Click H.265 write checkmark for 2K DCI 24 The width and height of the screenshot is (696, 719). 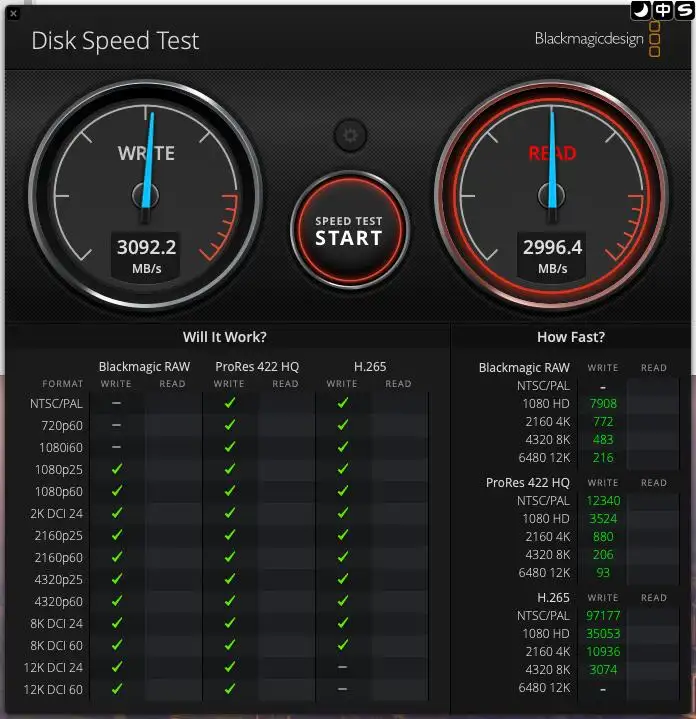coord(342,513)
